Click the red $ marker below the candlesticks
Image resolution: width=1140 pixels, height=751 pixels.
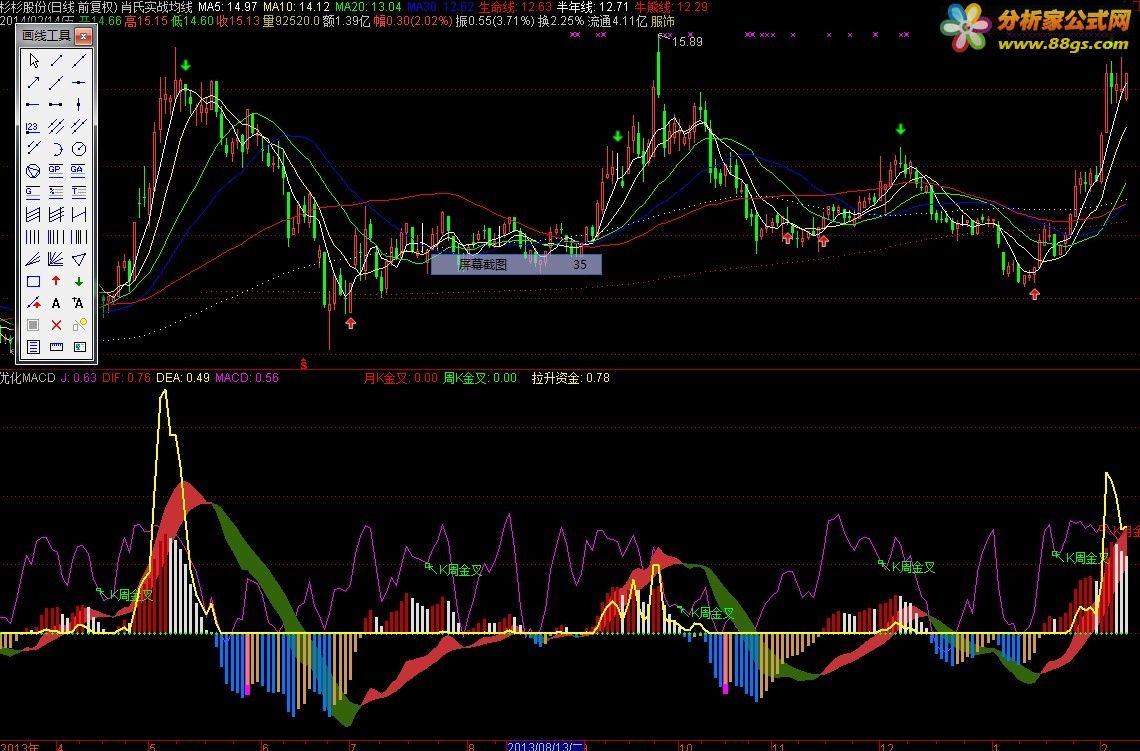click(303, 362)
